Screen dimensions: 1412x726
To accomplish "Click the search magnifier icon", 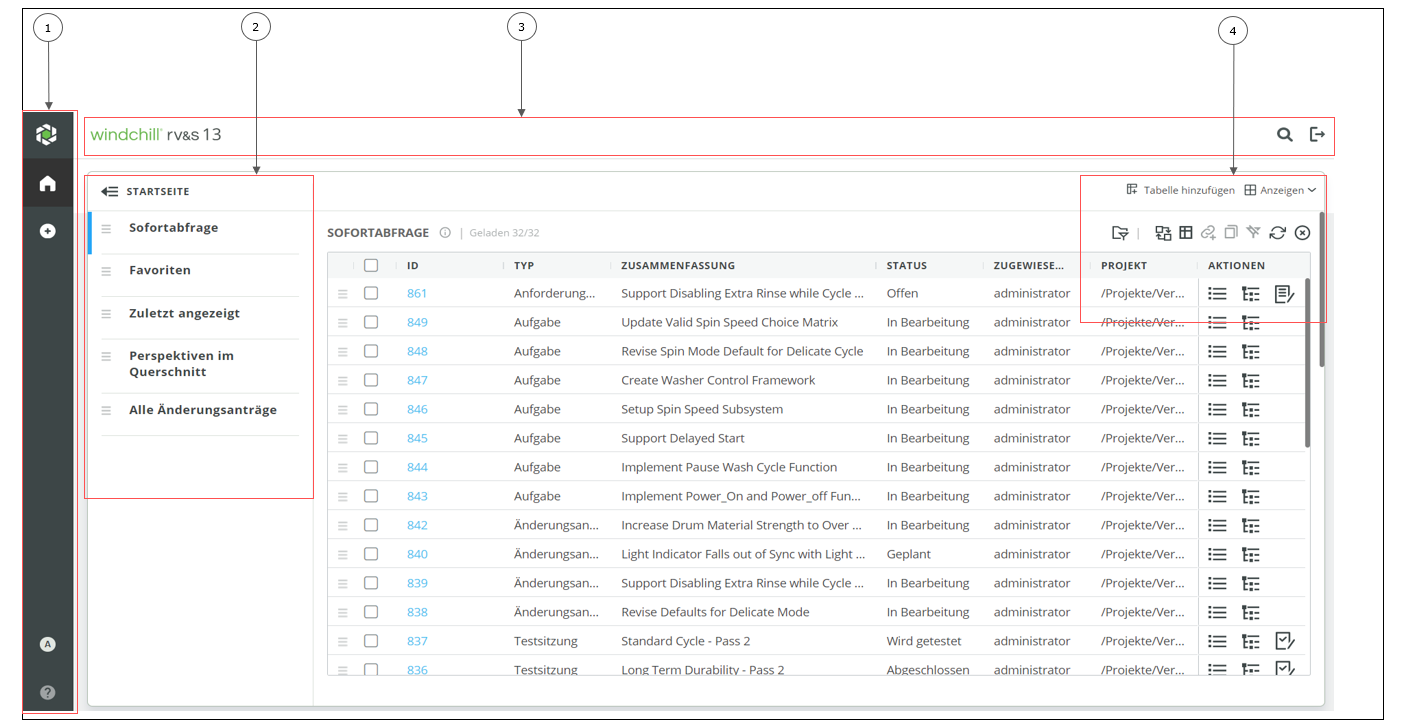I will (1285, 135).
